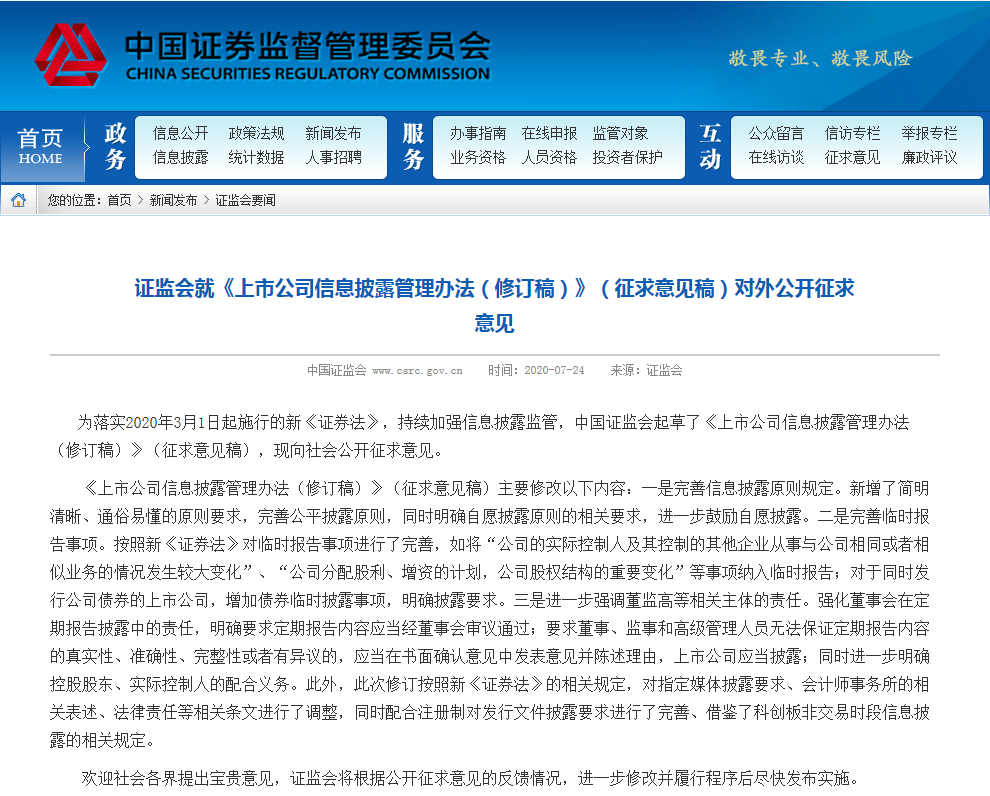Click the 中国证券监督管理委员会 site title
990x796 pixels.
(307, 46)
